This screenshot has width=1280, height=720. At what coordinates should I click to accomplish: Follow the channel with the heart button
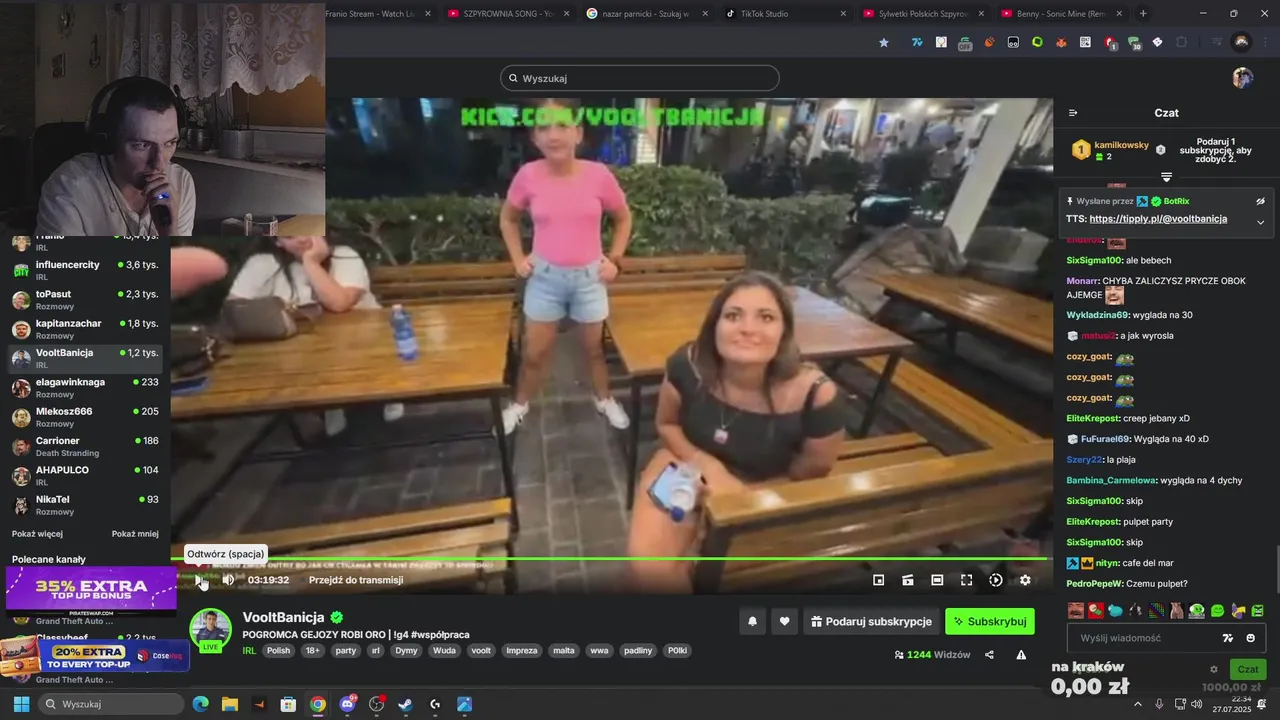[x=785, y=621]
